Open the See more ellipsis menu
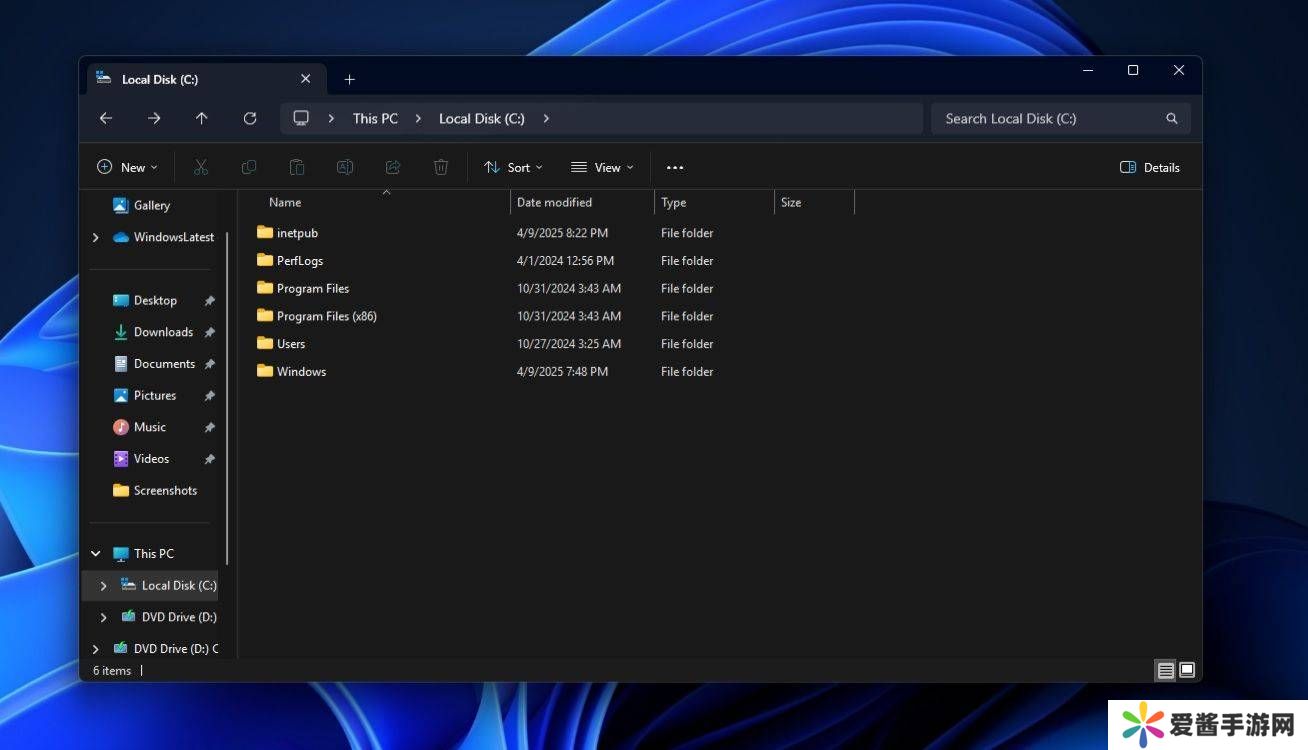 point(675,168)
